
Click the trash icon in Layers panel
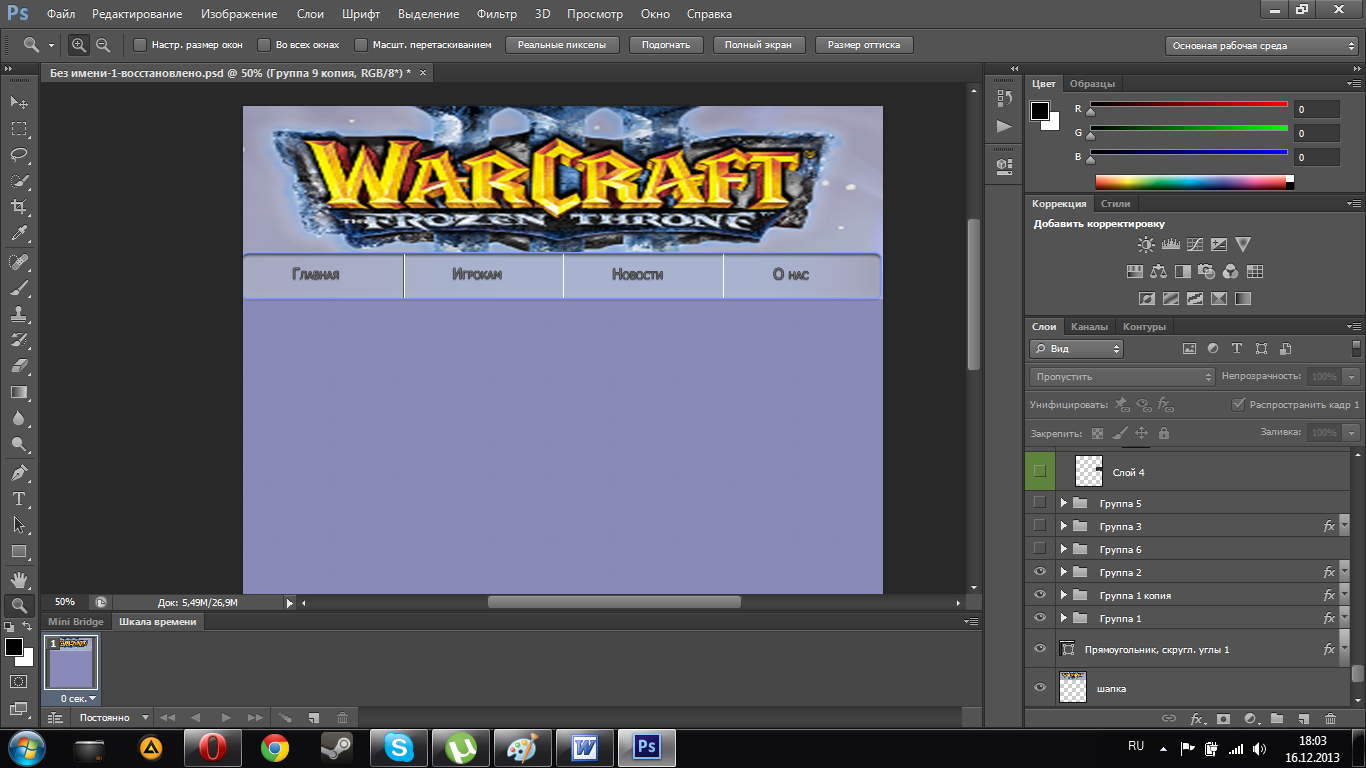click(x=1330, y=718)
